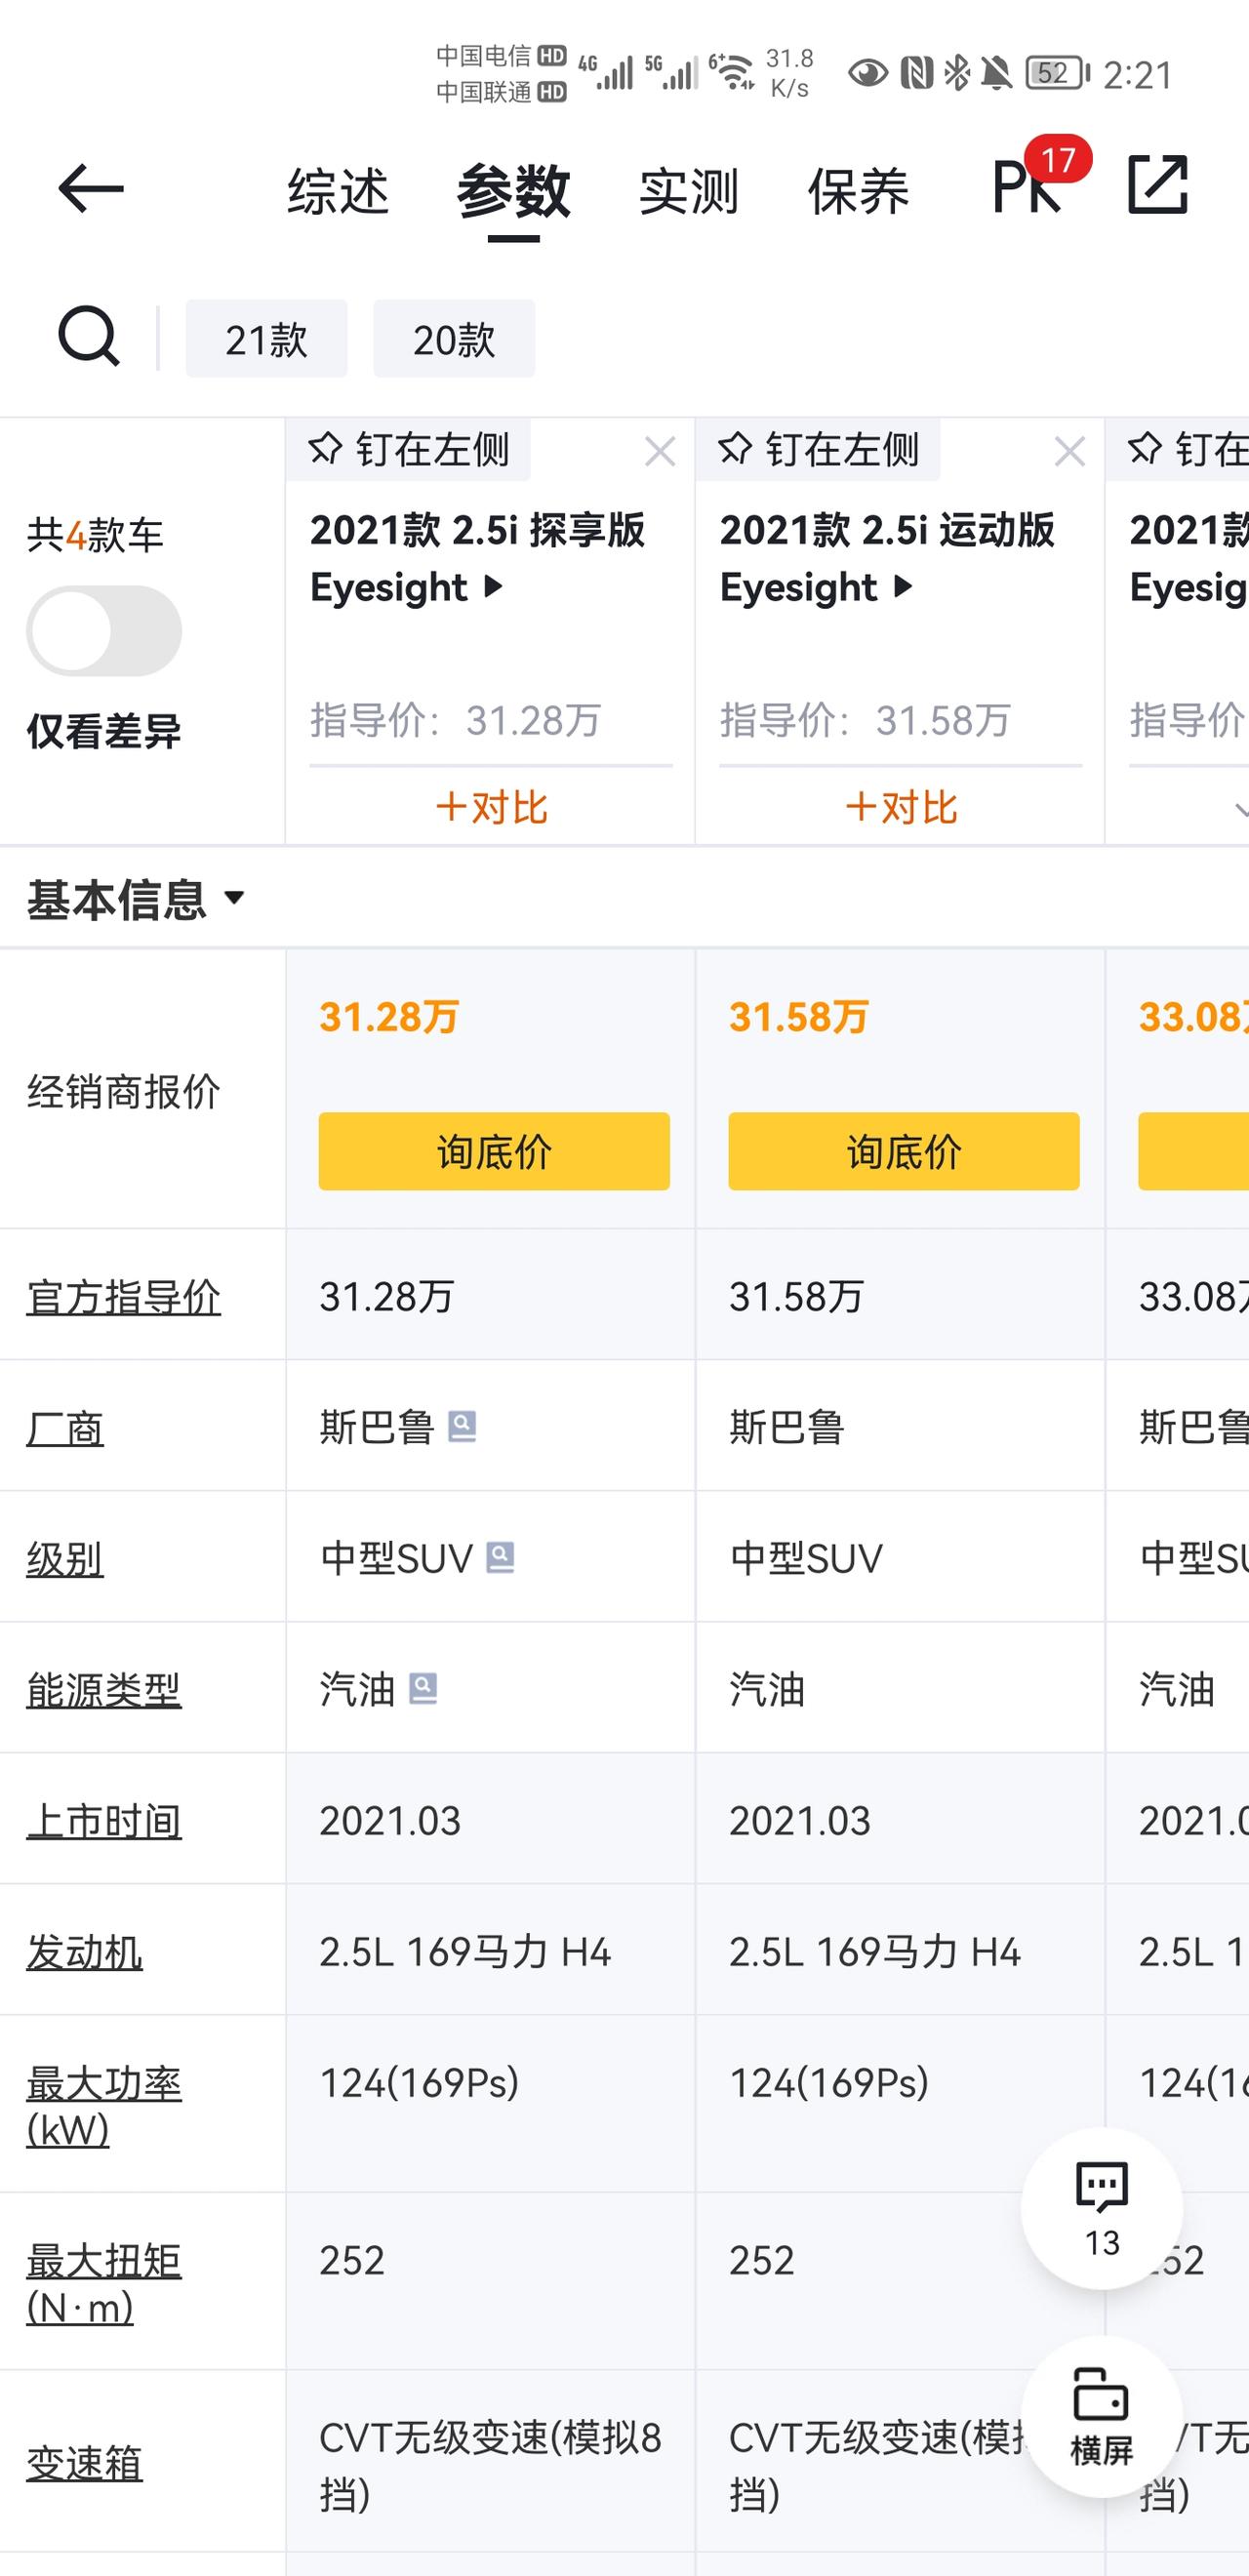Add 运动版 to comparison via +对比
Viewport: 1249px width, 2576px height.
point(901,807)
